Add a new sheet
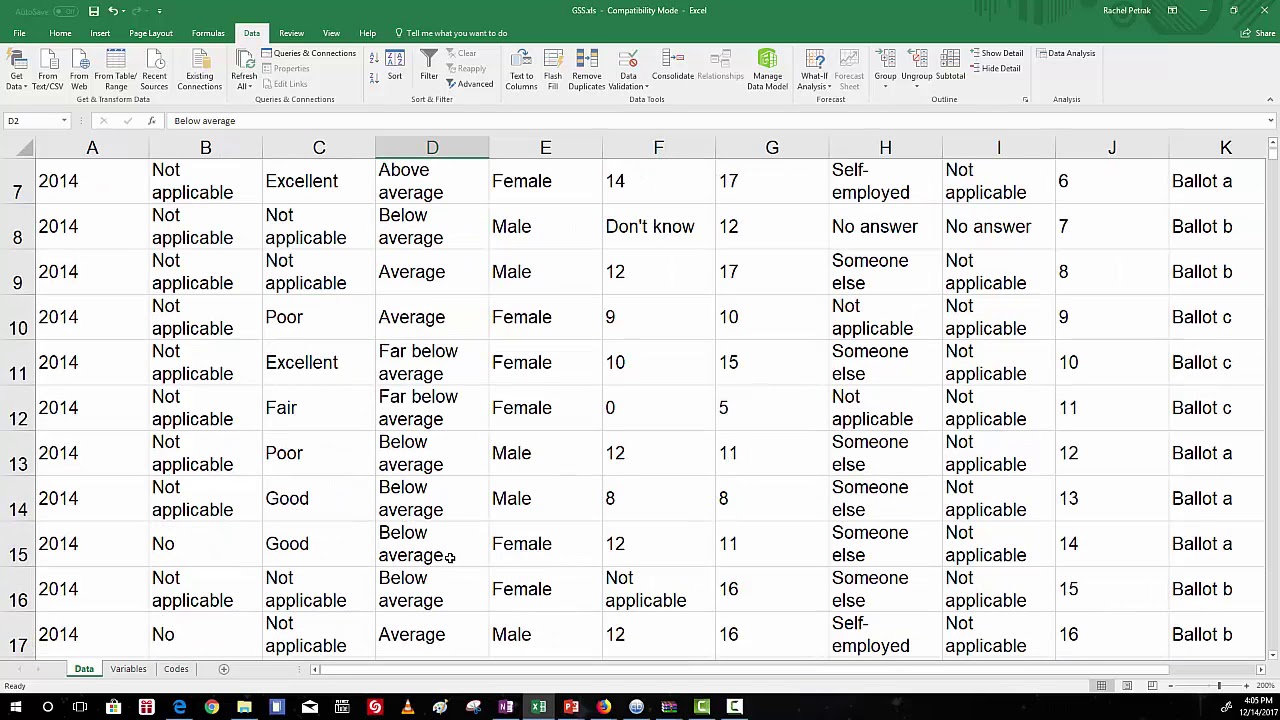The image size is (1280, 720). 224,669
